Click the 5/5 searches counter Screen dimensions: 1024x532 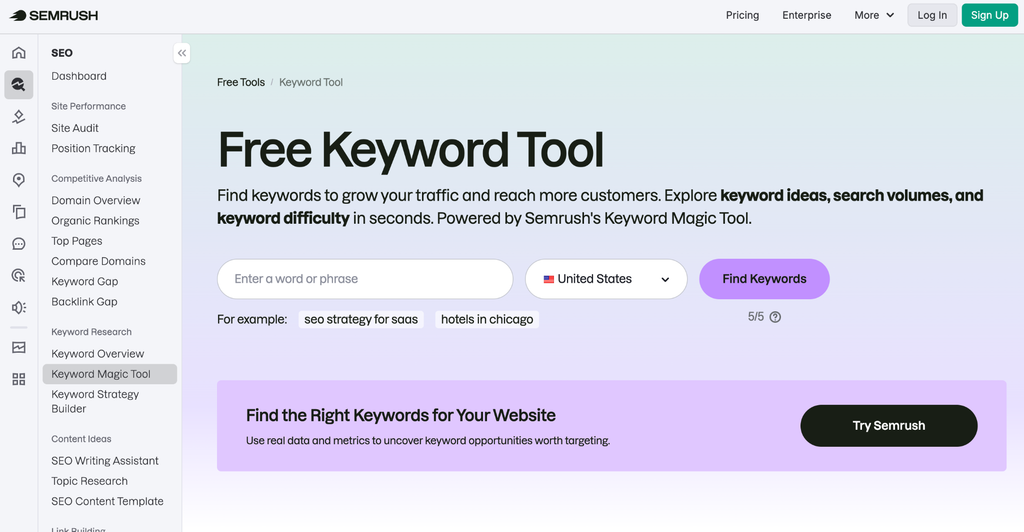(x=756, y=317)
